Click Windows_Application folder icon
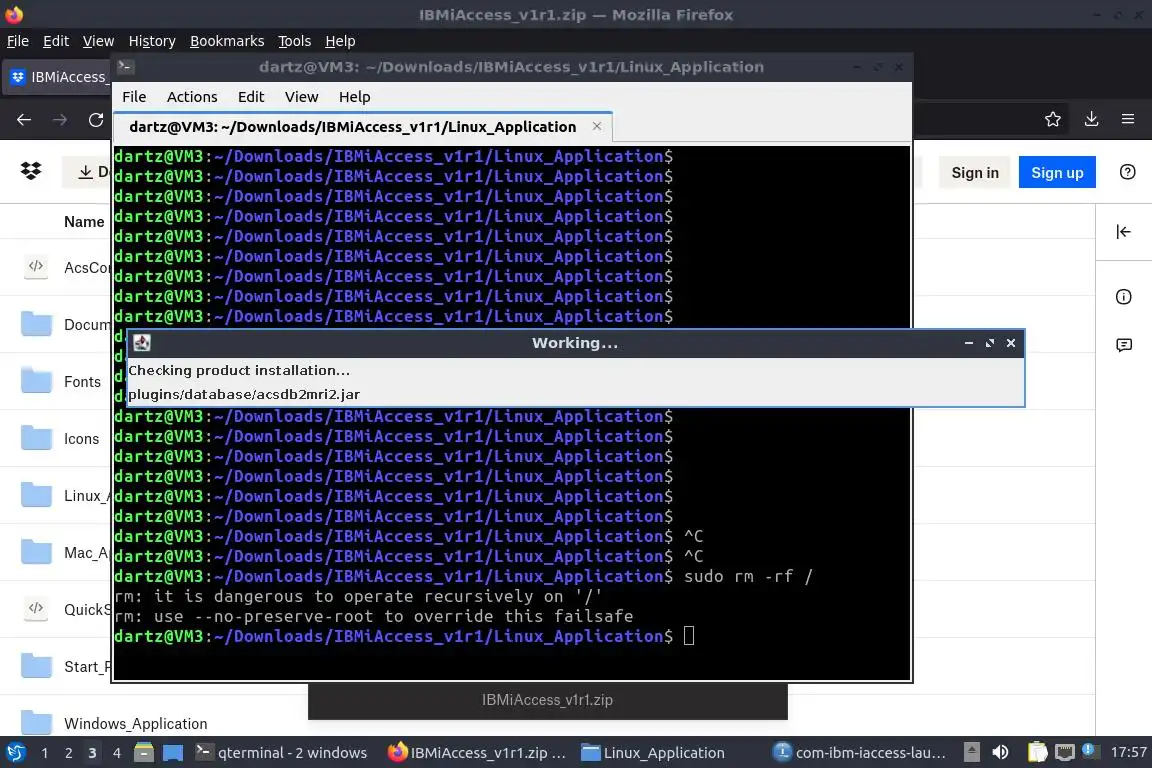The width and height of the screenshot is (1152, 768). (x=36, y=722)
